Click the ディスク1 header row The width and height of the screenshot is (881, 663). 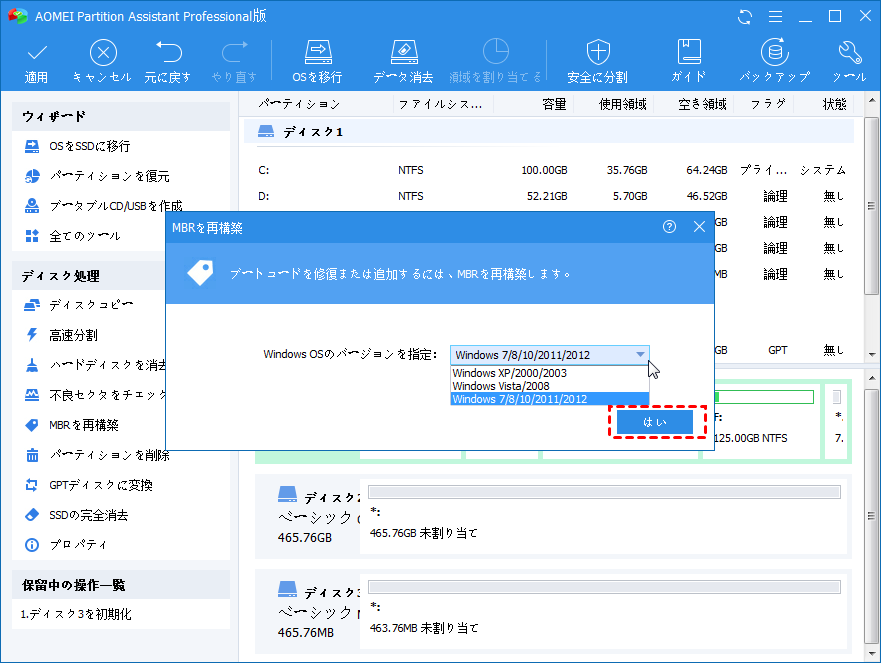click(x=548, y=132)
